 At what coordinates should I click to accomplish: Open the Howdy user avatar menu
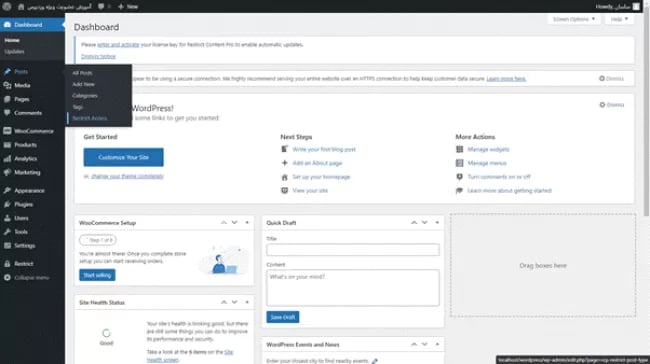pyautogui.click(x=636, y=6)
